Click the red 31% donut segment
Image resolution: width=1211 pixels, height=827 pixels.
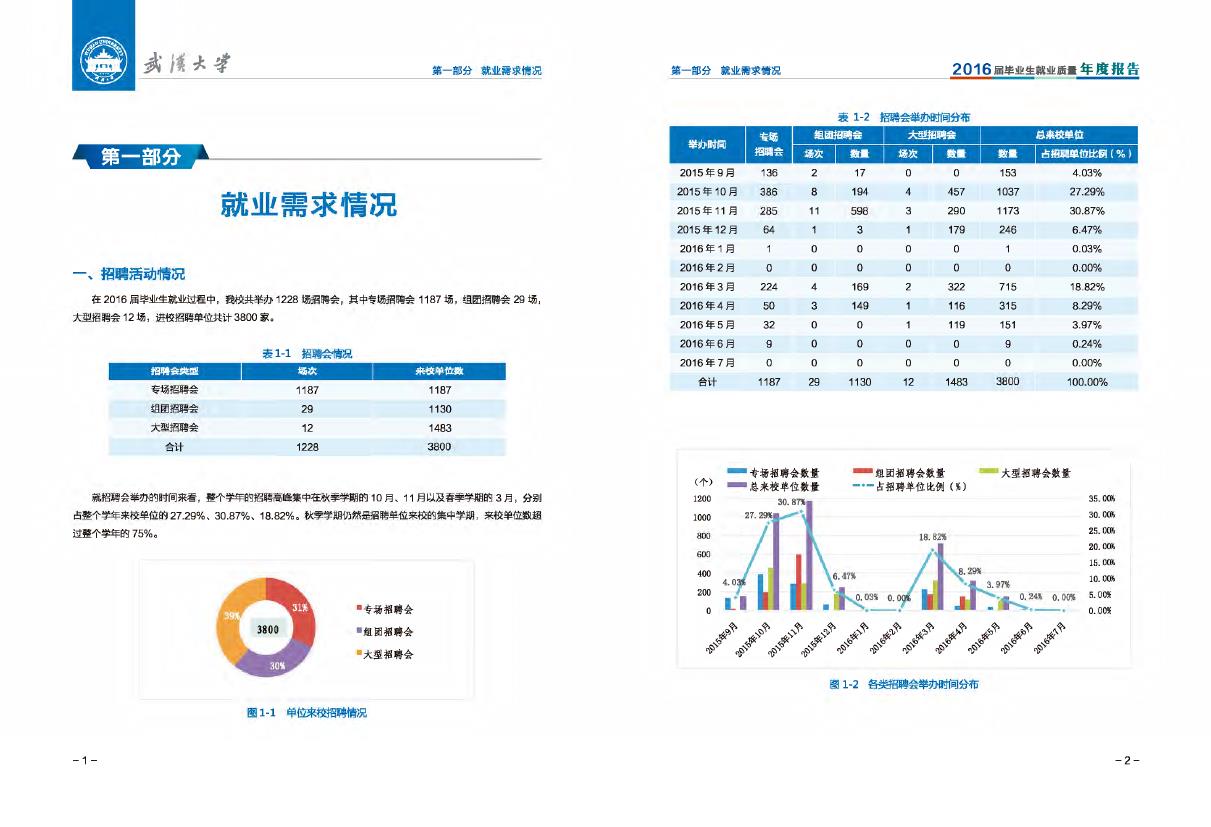pyautogui.click(x=298, y=608)
